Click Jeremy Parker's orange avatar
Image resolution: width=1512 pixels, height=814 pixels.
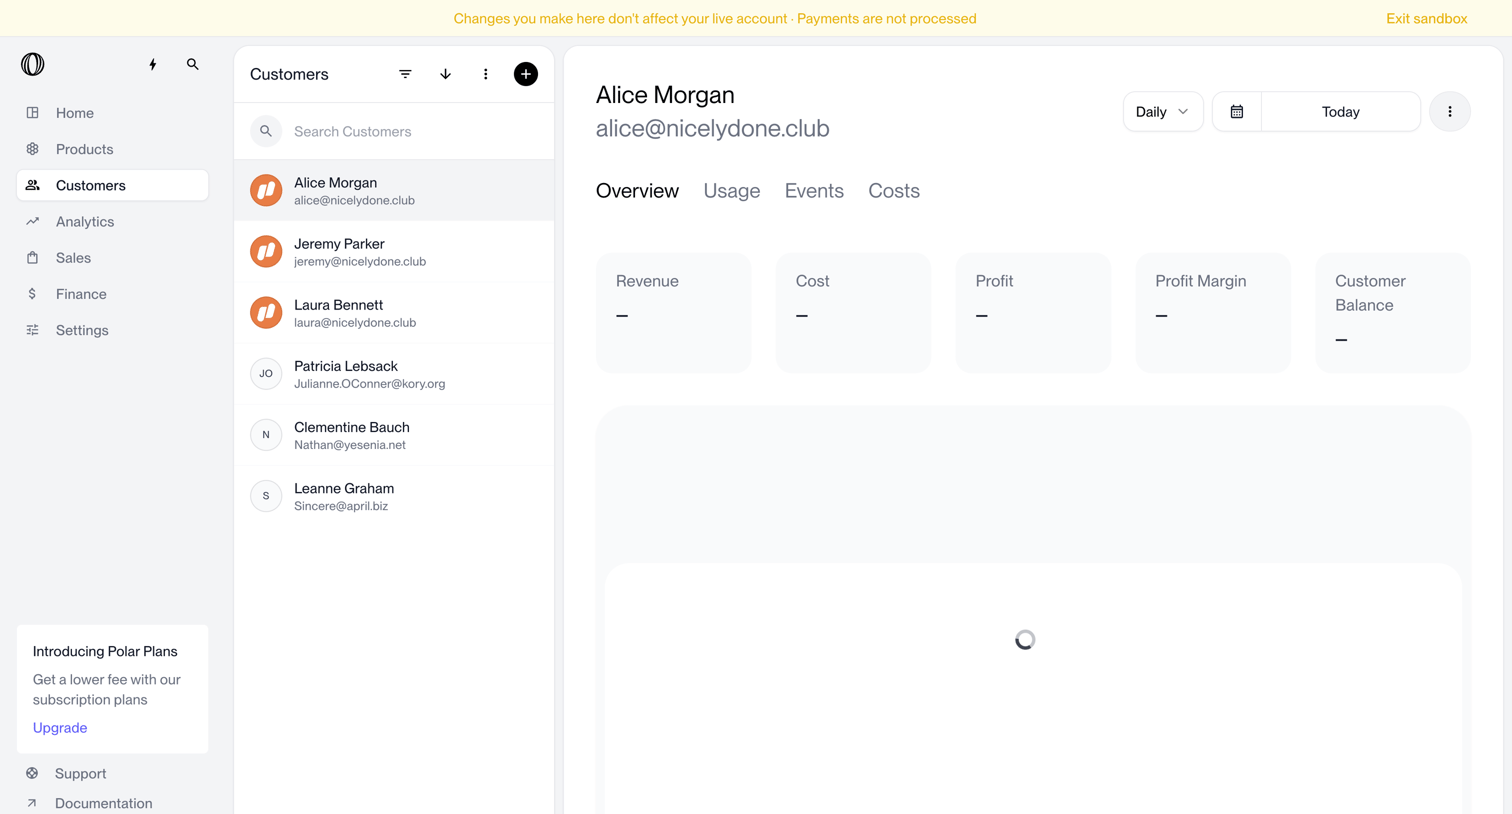click(x=266, y=251)
